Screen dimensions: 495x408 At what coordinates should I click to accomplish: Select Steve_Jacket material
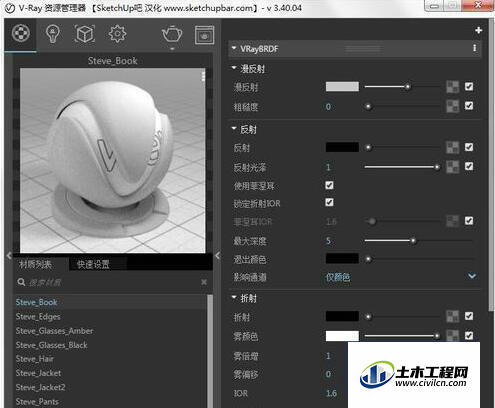pos(38,373)
